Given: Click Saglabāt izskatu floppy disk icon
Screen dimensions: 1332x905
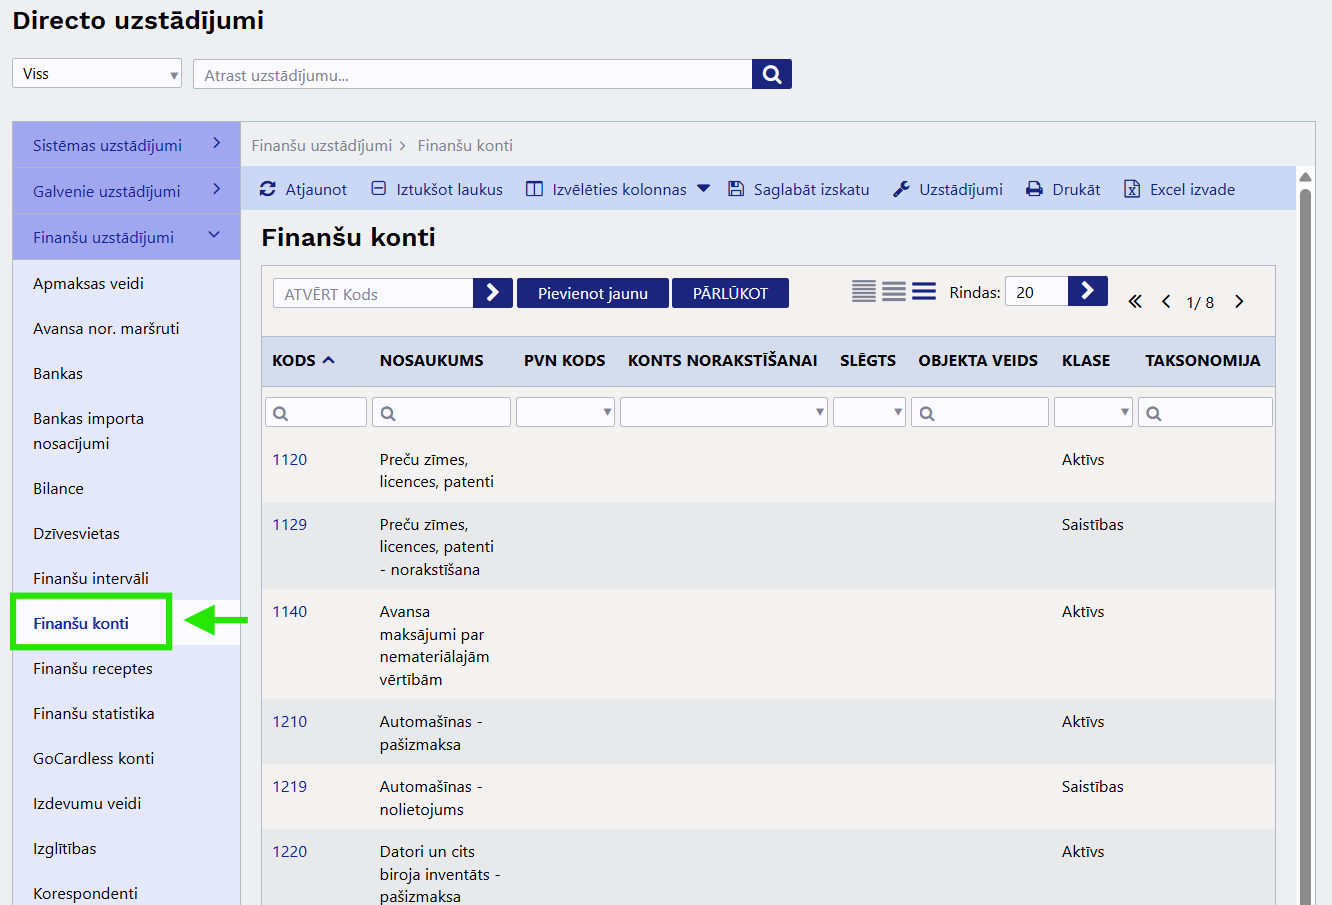Looking at the screenshot, I should pos(736,189).
